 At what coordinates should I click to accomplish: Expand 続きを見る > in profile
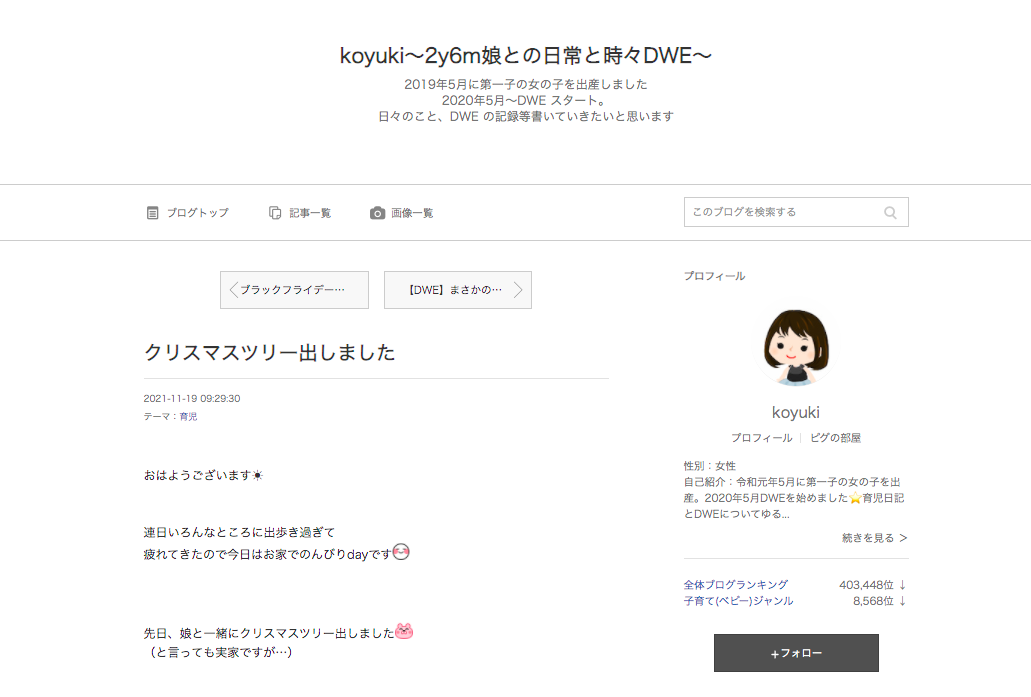click(x=875, y=538)
